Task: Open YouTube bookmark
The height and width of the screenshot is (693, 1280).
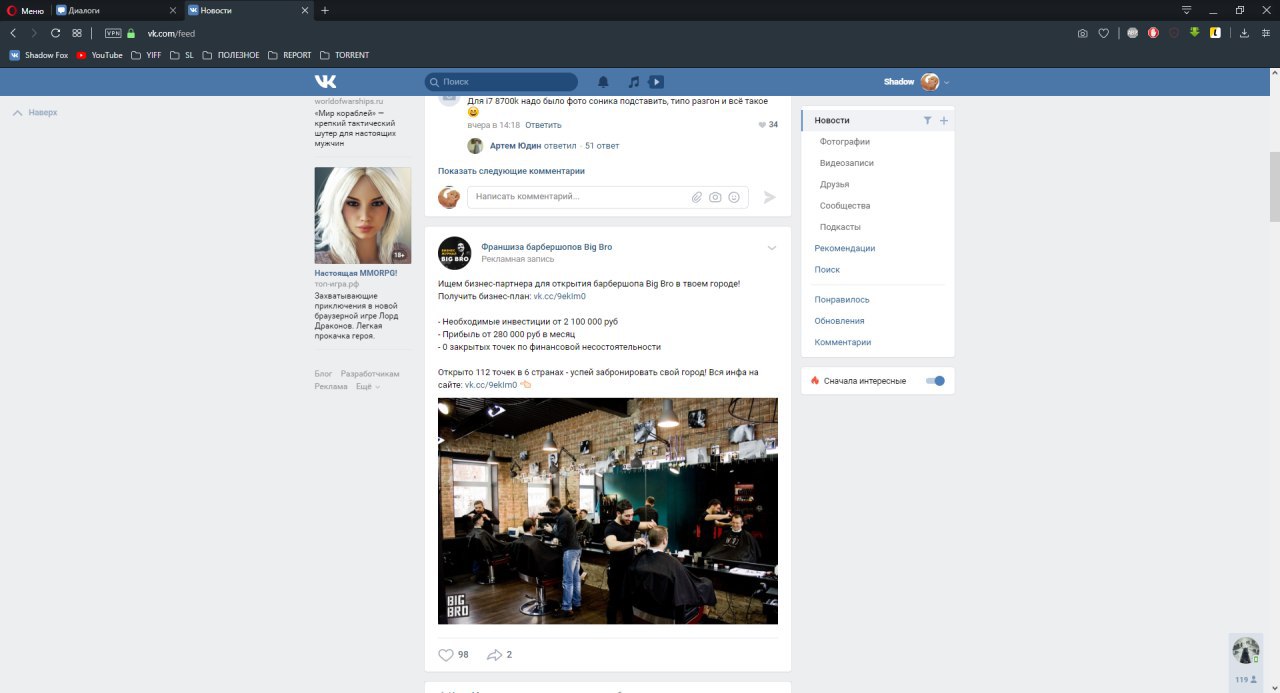Action: 99,55
